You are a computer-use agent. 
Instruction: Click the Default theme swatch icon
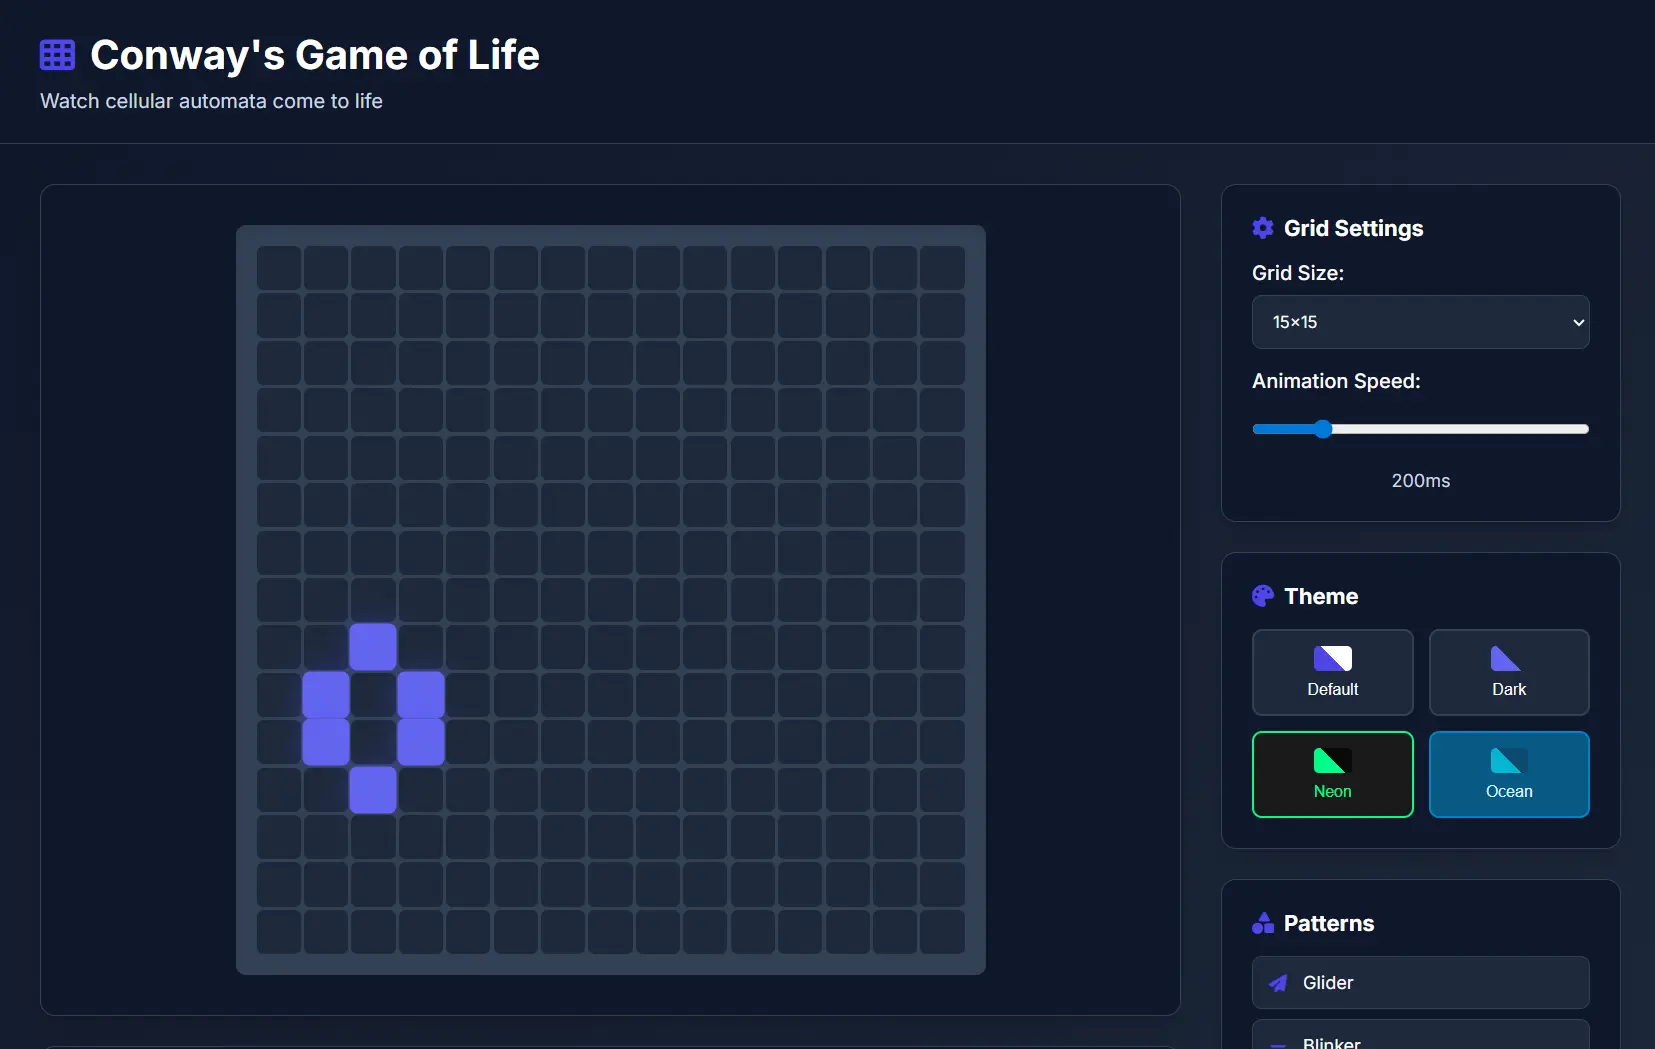[1332, 658]
